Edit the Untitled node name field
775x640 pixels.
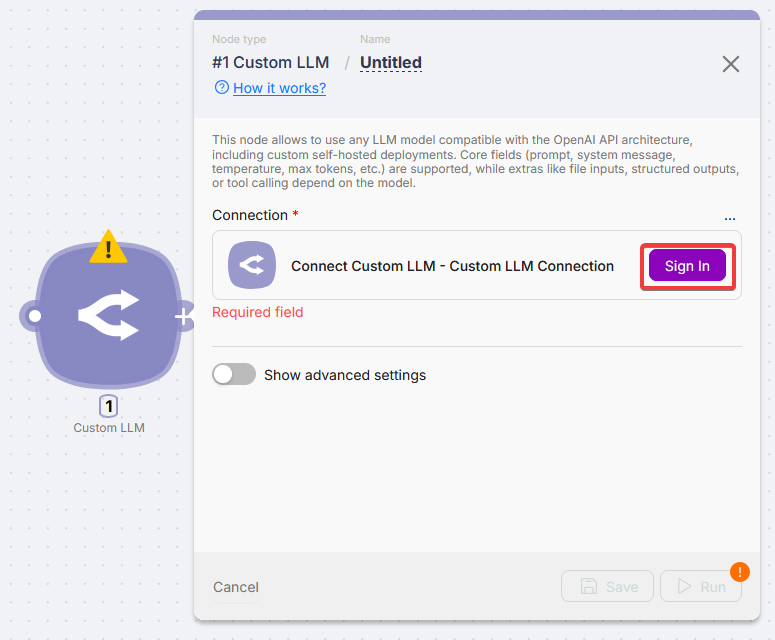[x=391, y=62]
